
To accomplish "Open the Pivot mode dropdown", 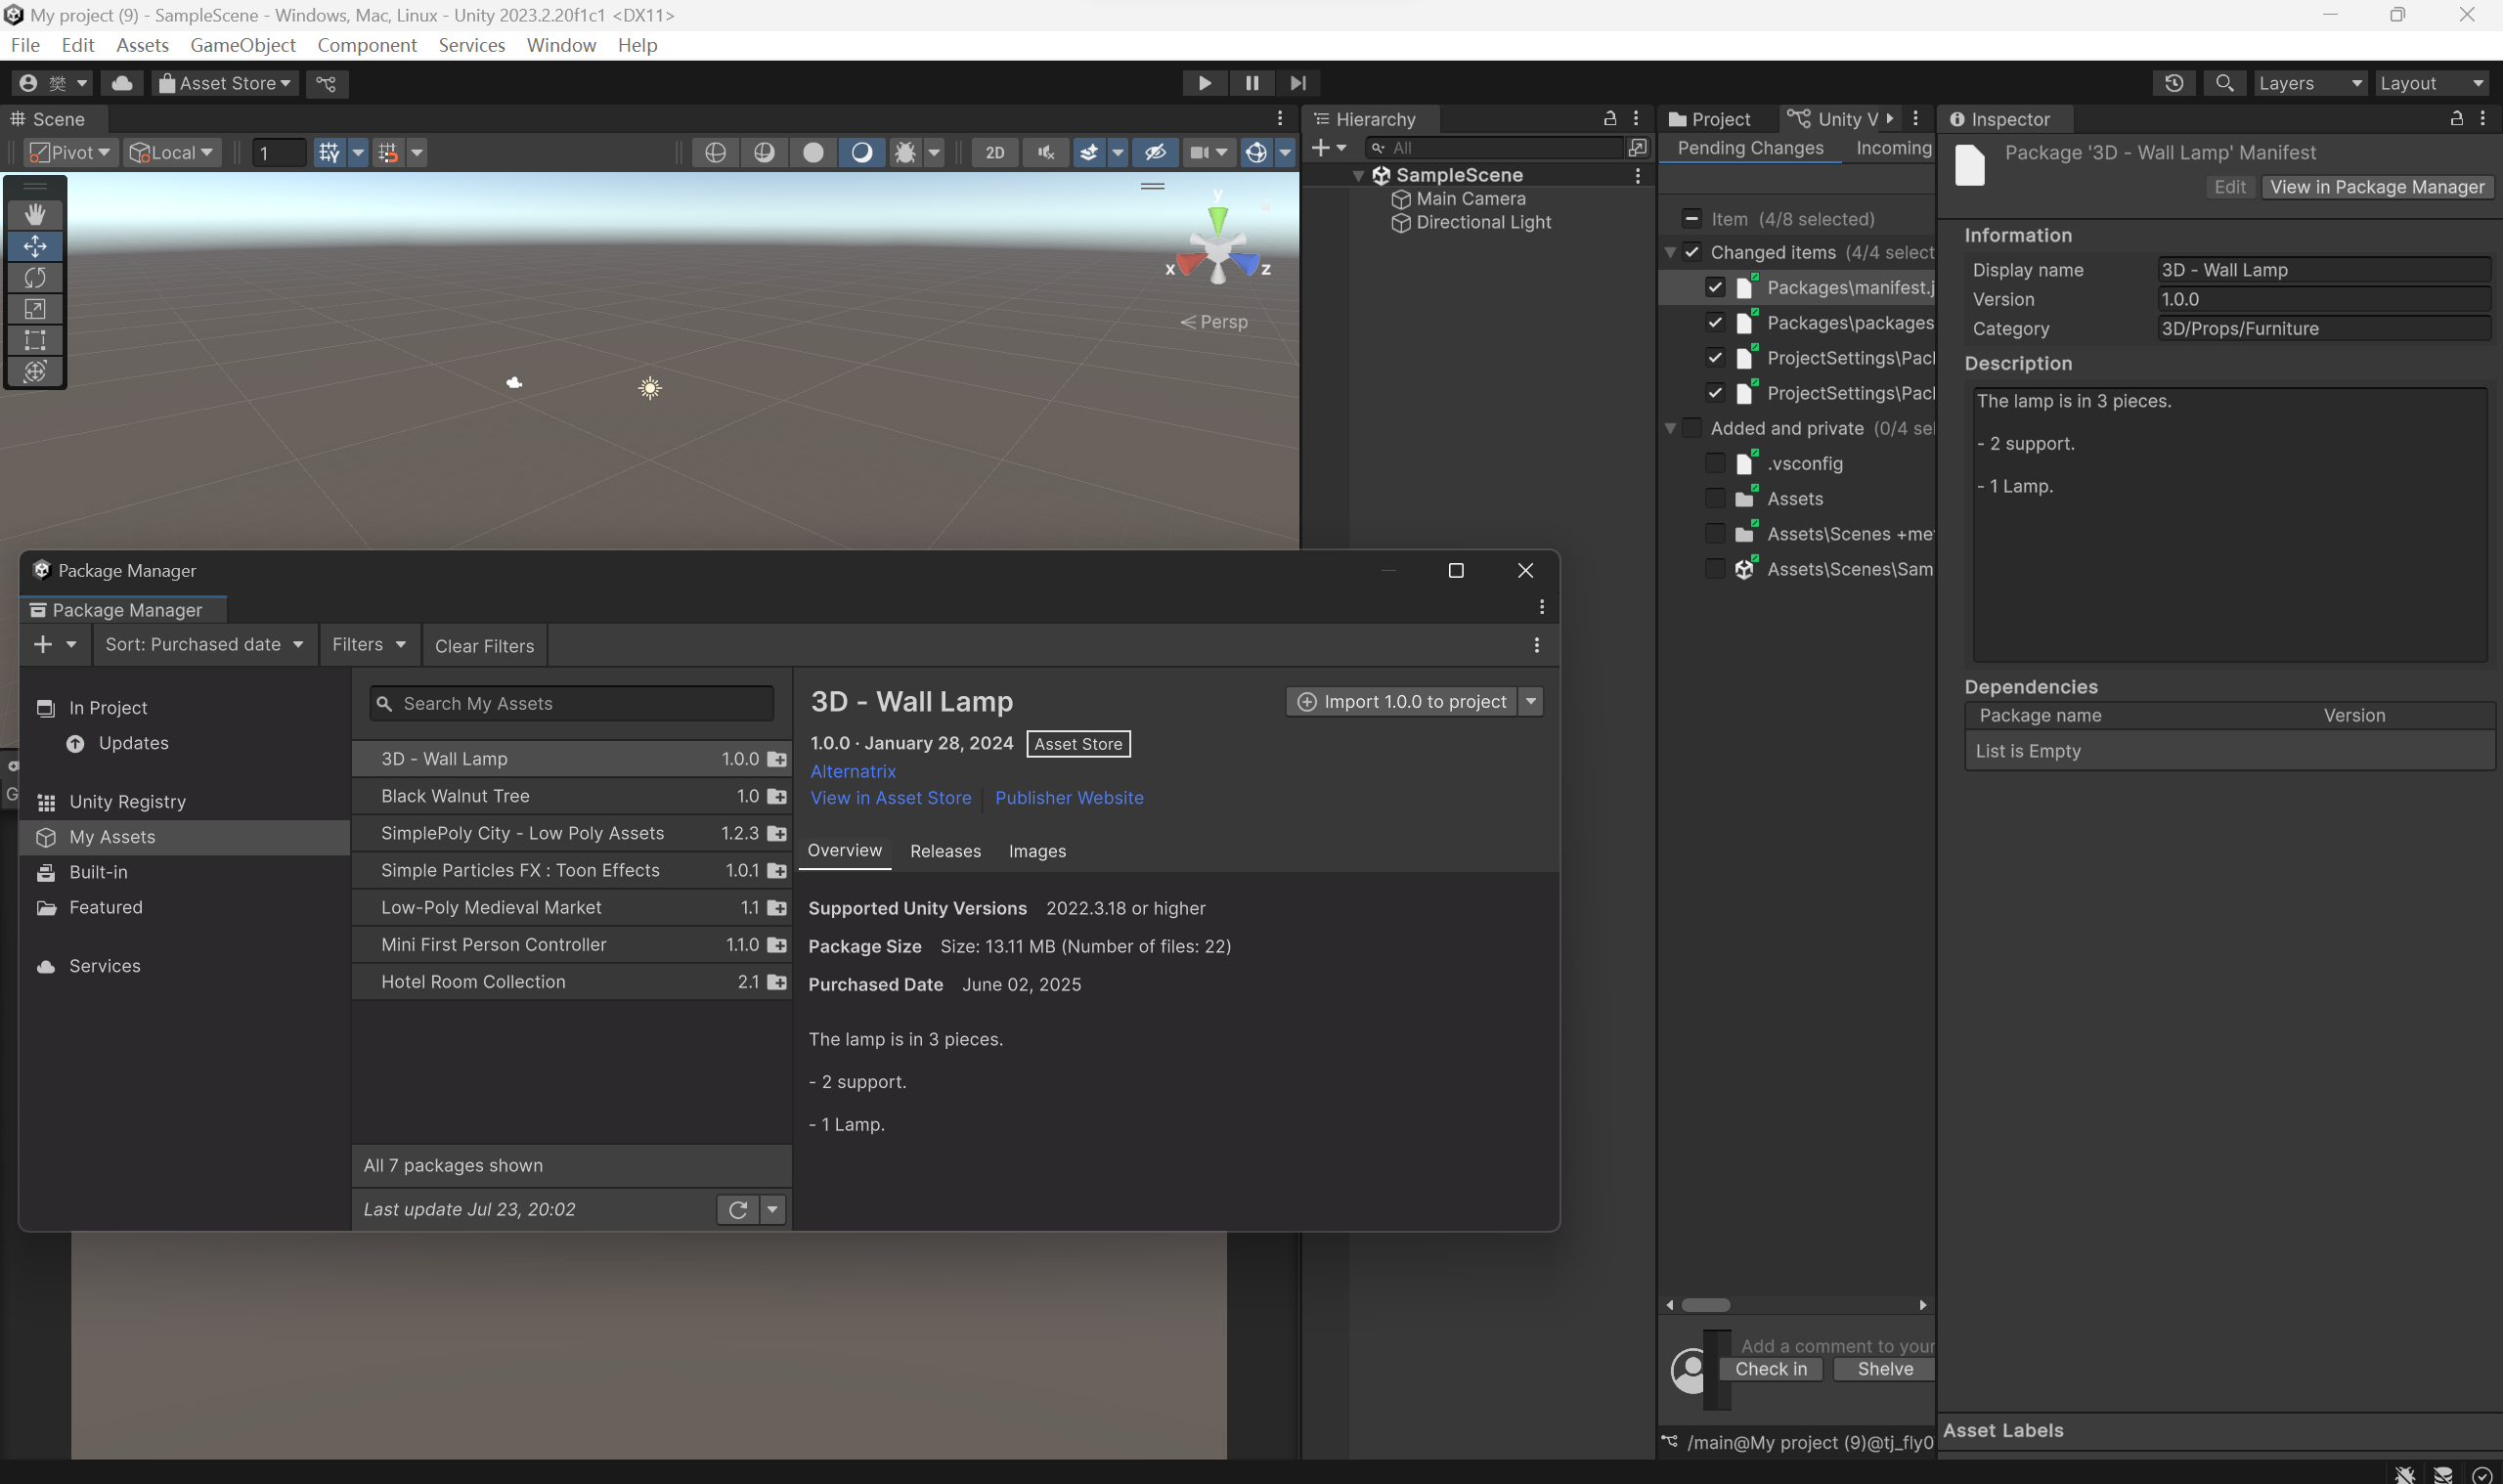I will [x=70, y=152].
